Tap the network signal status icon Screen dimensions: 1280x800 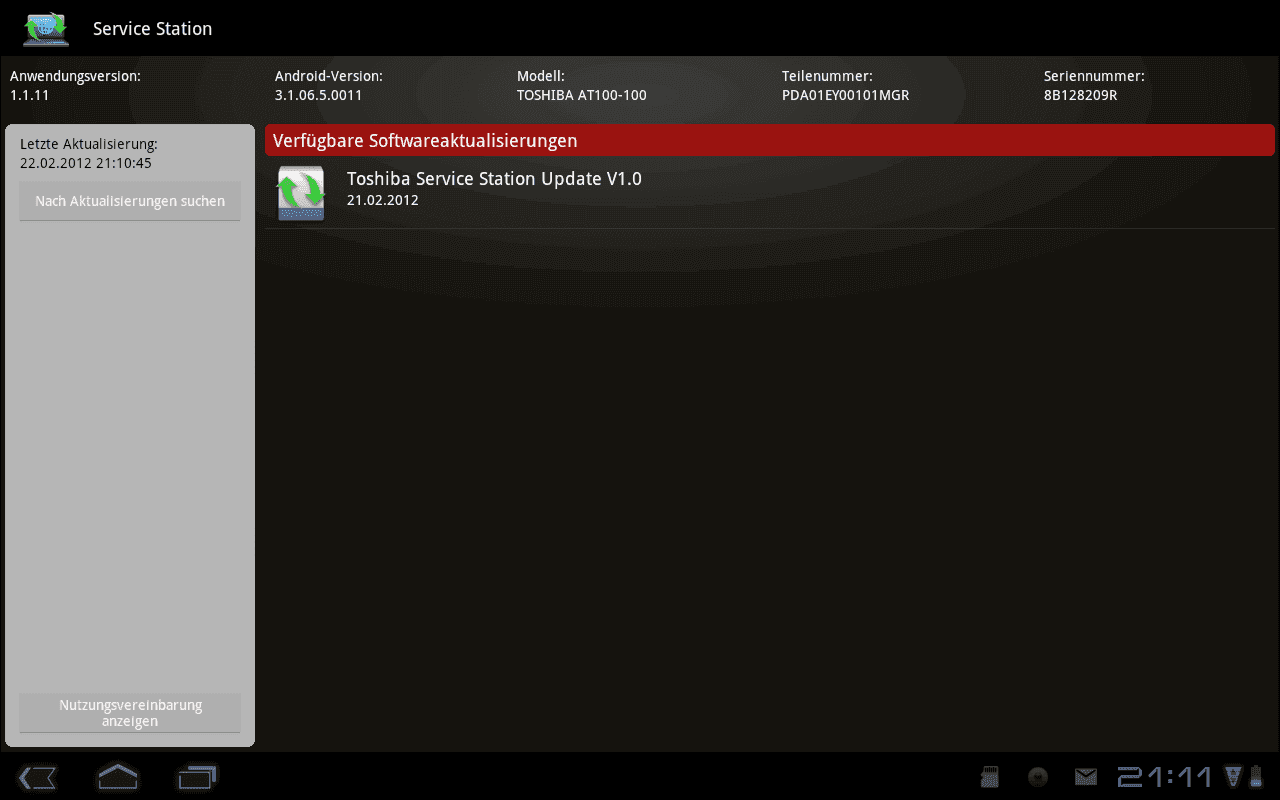pos(1232,776)
